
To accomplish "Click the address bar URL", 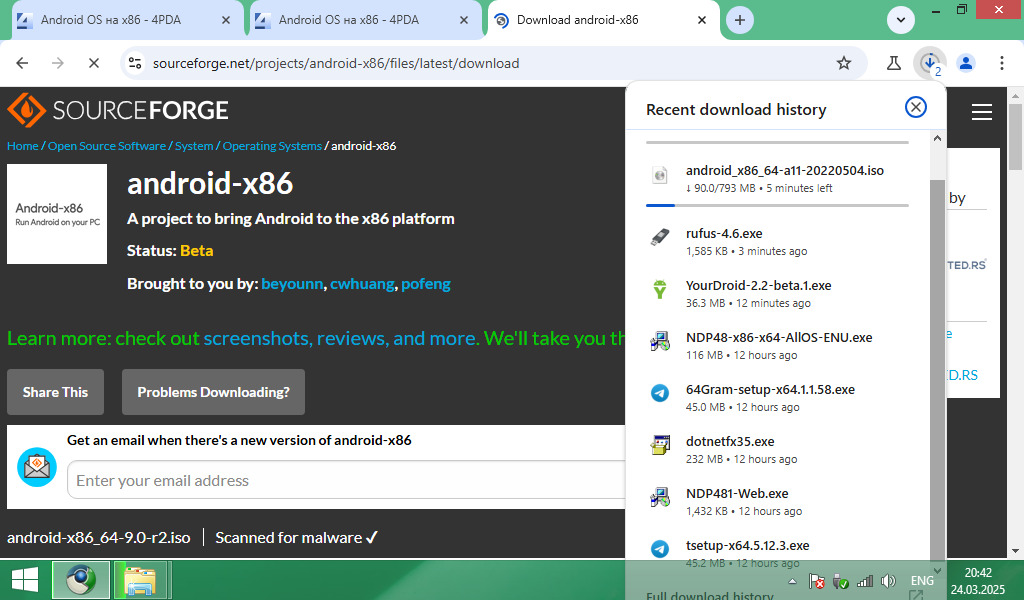I will tap(336, 63).
